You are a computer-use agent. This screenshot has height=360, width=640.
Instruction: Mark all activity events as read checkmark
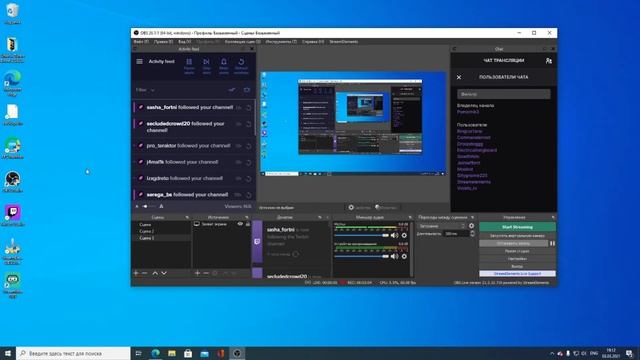(232, 90)
